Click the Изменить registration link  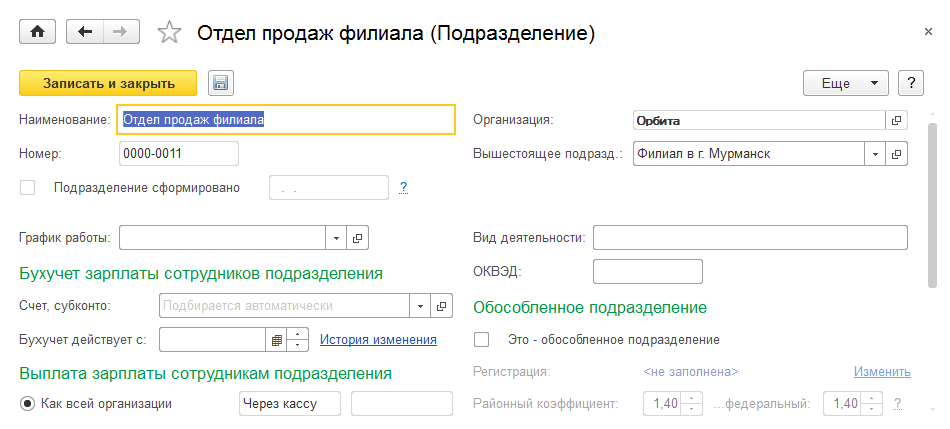click(x=882, y=372)
